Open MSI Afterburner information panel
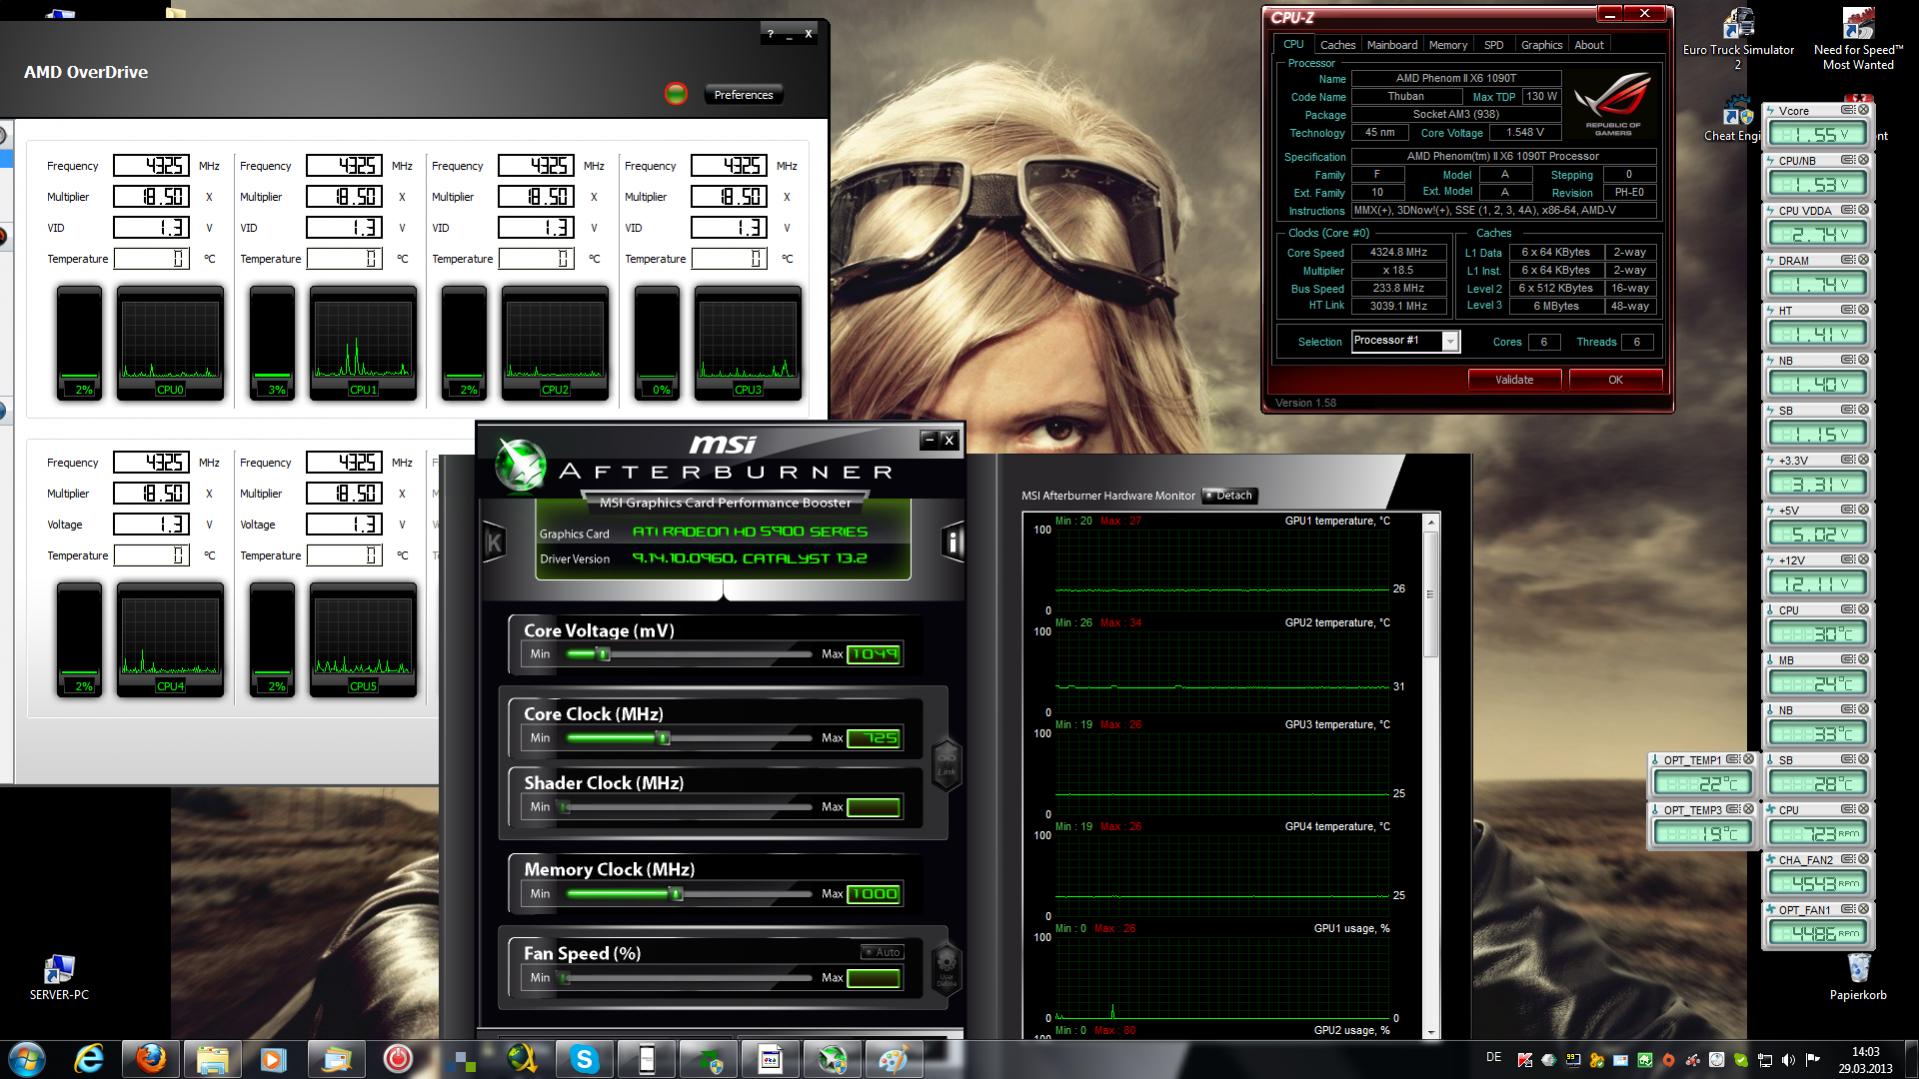Image resolution: width=1919 pixels, height=1079 pixels. (952, 541)
